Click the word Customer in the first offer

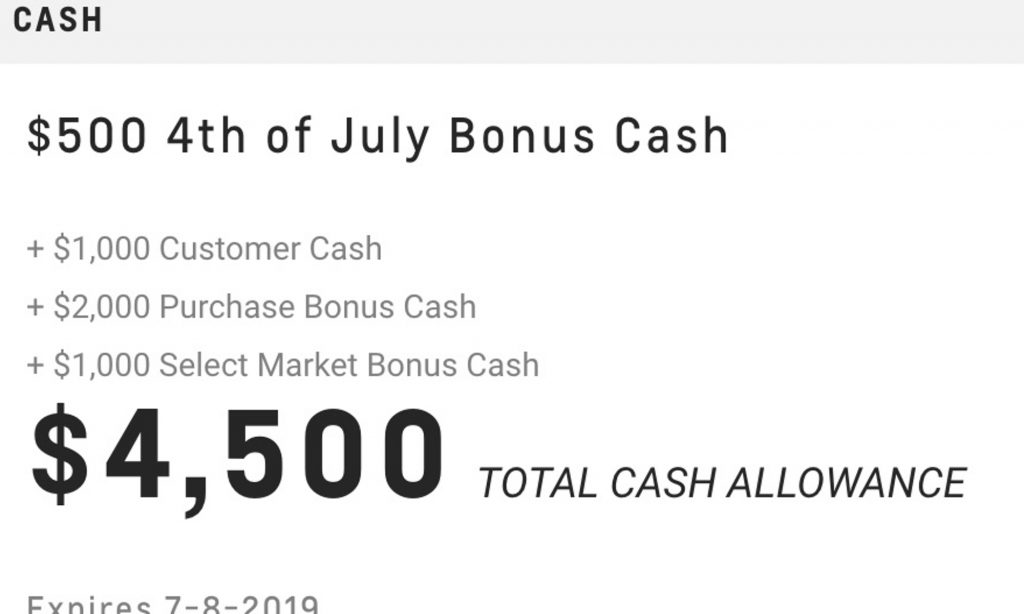click(229, 249)
